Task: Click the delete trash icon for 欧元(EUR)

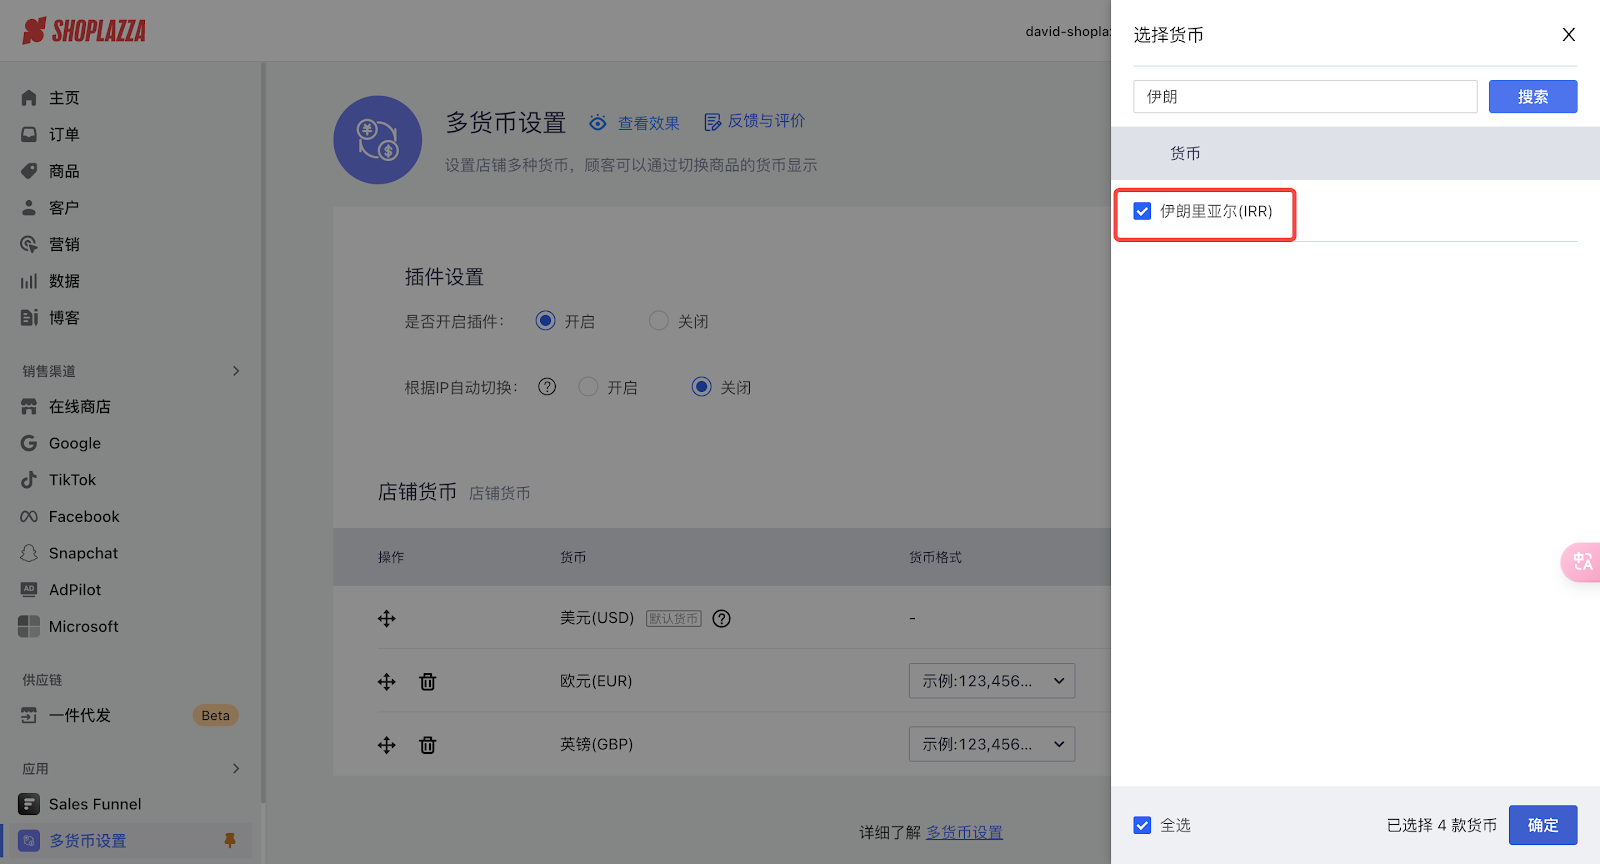Action: click(427, 682)
